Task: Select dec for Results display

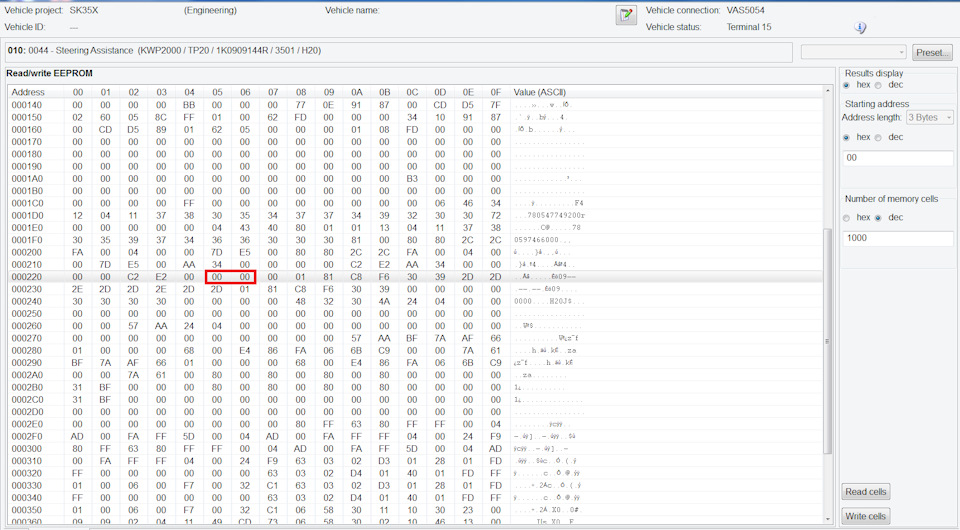Action: click(x=879, y=85)
